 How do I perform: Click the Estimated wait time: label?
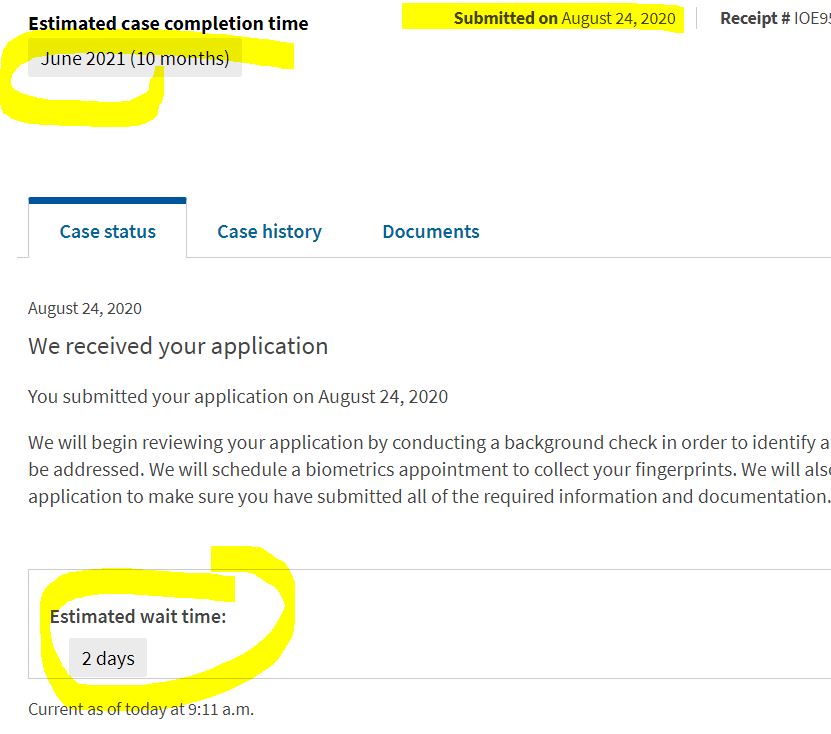(x=138, y=617)
